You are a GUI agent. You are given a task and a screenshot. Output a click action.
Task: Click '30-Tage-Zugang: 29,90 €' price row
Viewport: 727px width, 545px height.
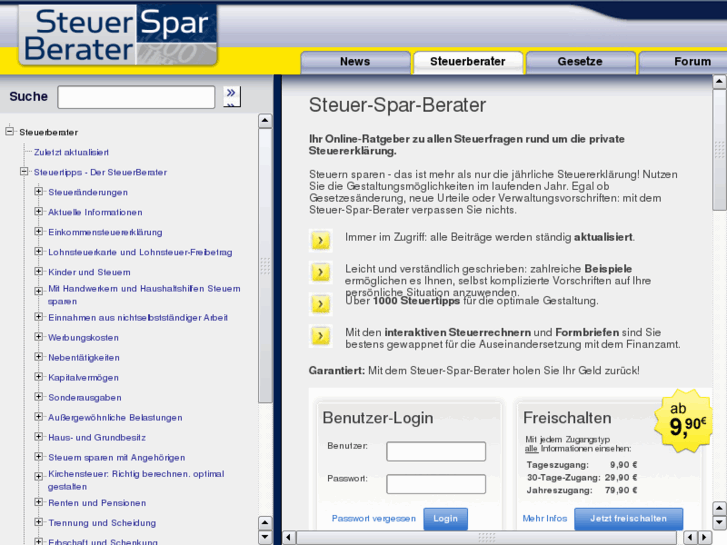tap(582, 477)
